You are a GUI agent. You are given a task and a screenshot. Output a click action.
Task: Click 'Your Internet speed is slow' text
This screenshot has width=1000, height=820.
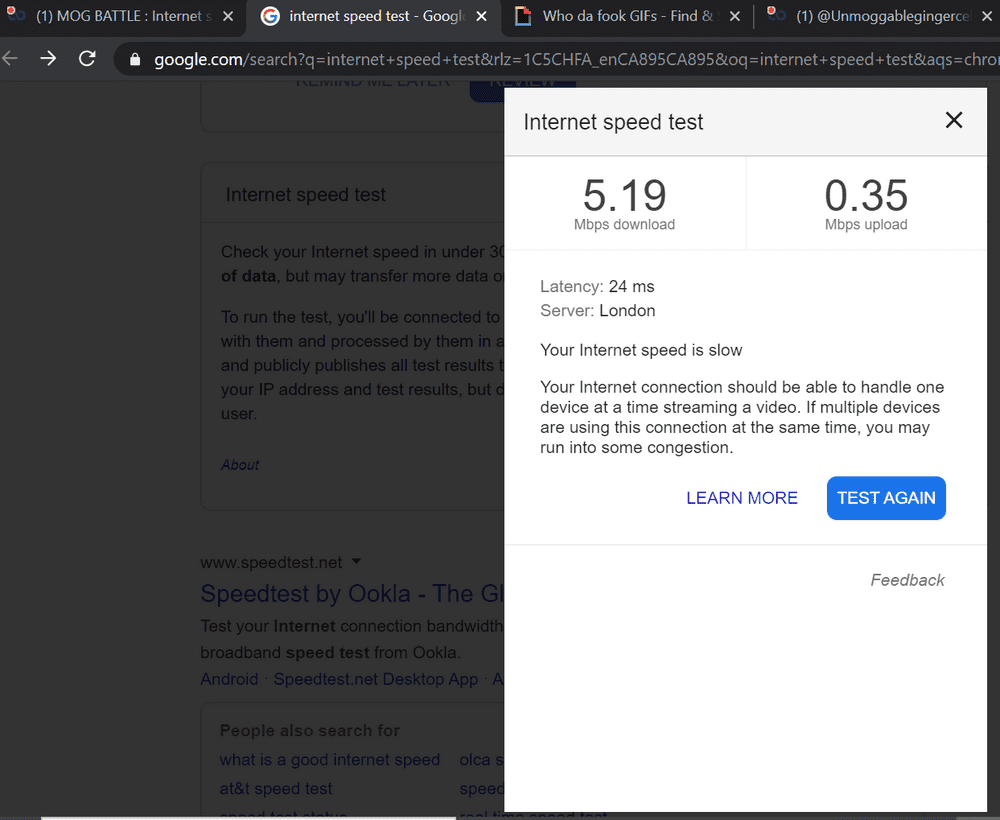pyautogui.click(x=641, y=350)
